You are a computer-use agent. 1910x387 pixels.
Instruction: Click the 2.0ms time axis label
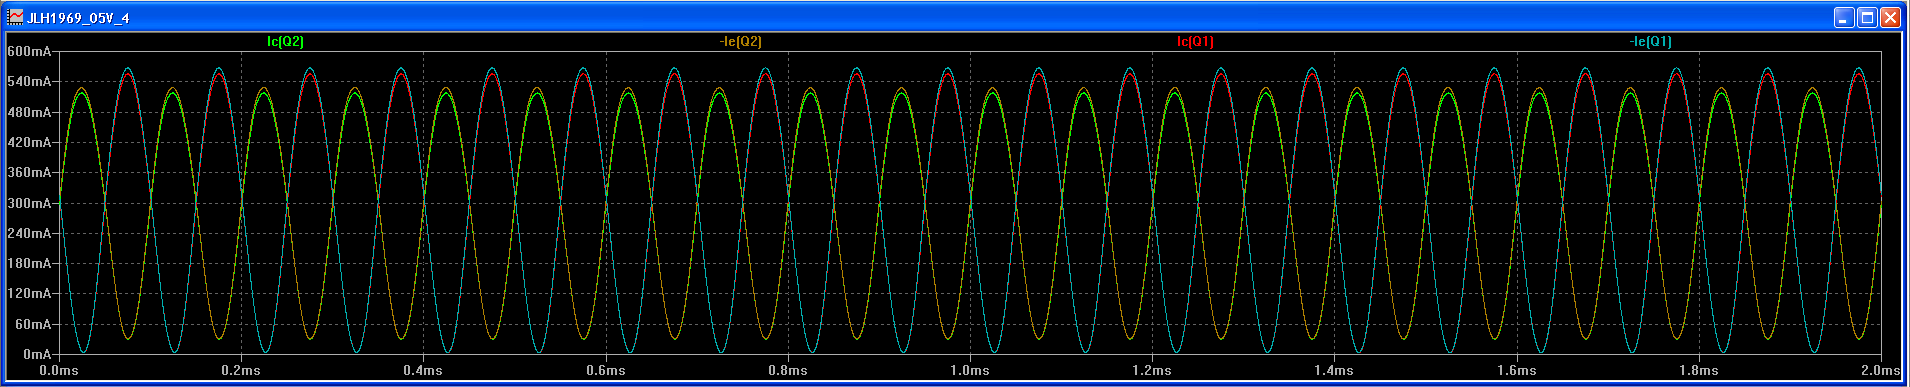pos(1880,371)
